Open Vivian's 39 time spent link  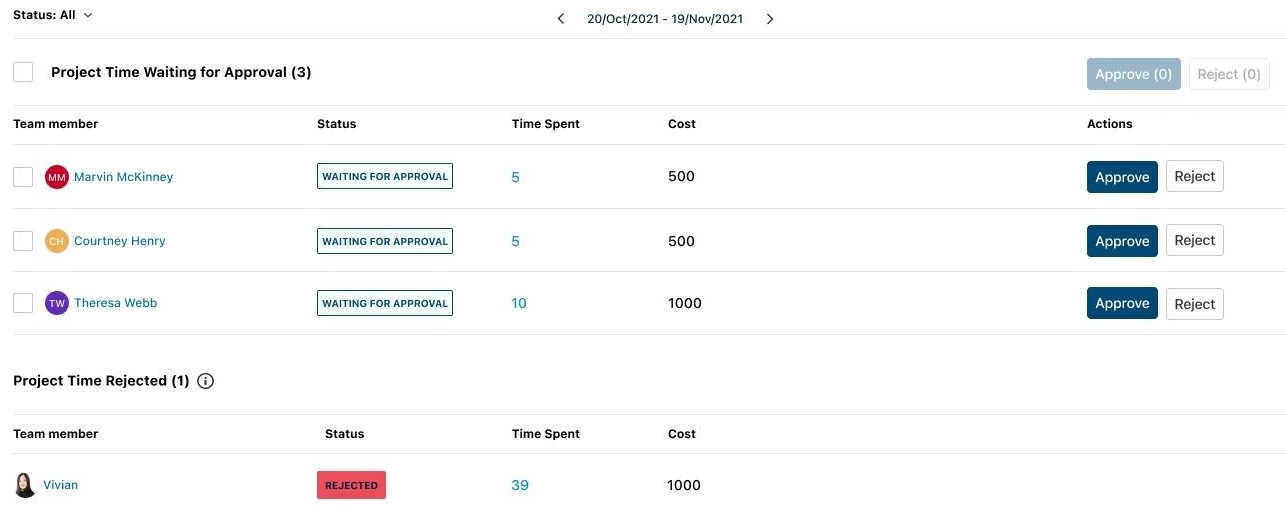tap(520, 485)
